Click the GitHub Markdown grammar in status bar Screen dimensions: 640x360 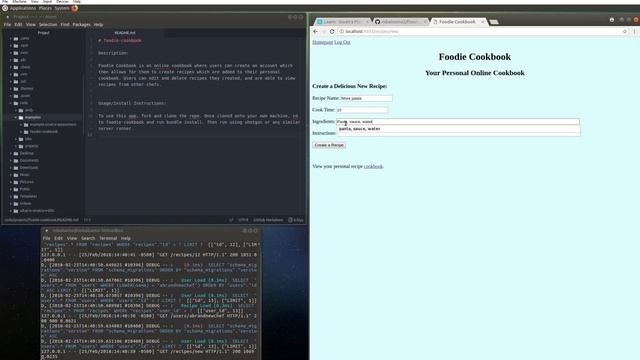[x=268, y=220]
